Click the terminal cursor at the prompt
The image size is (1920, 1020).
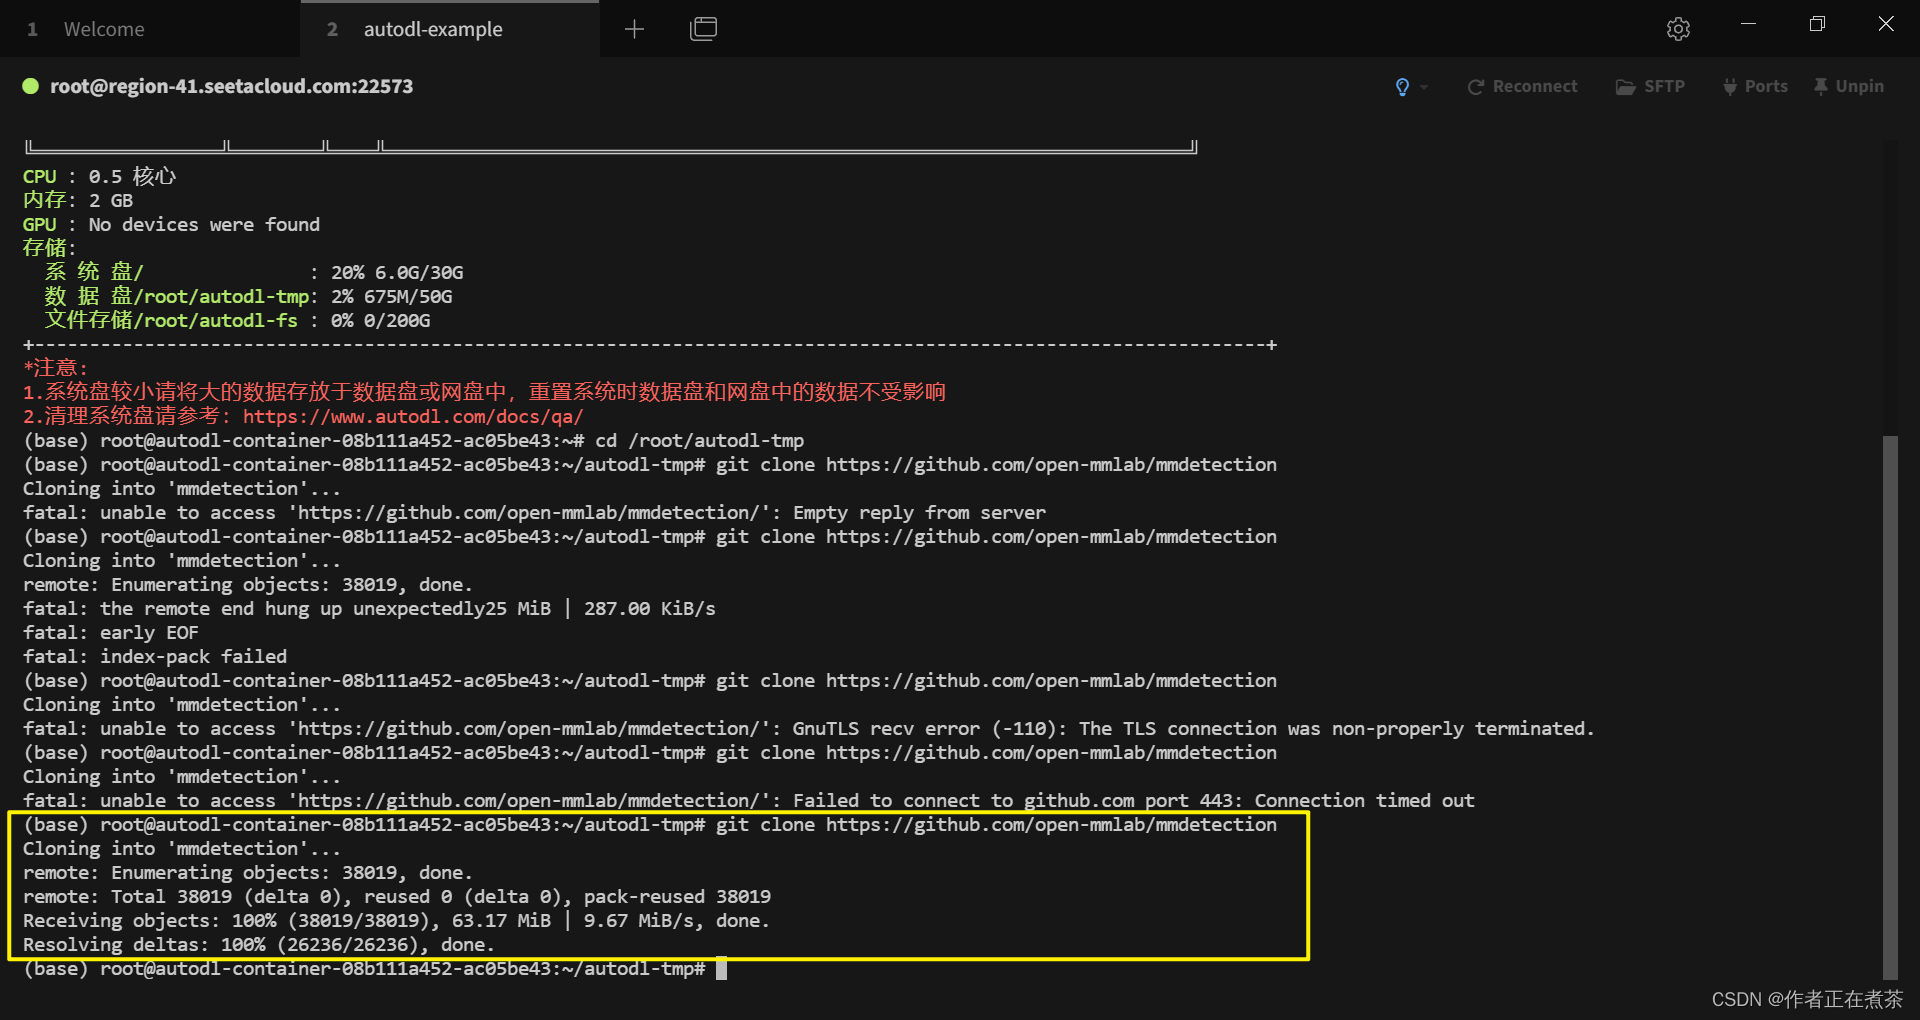pos(721,969)
